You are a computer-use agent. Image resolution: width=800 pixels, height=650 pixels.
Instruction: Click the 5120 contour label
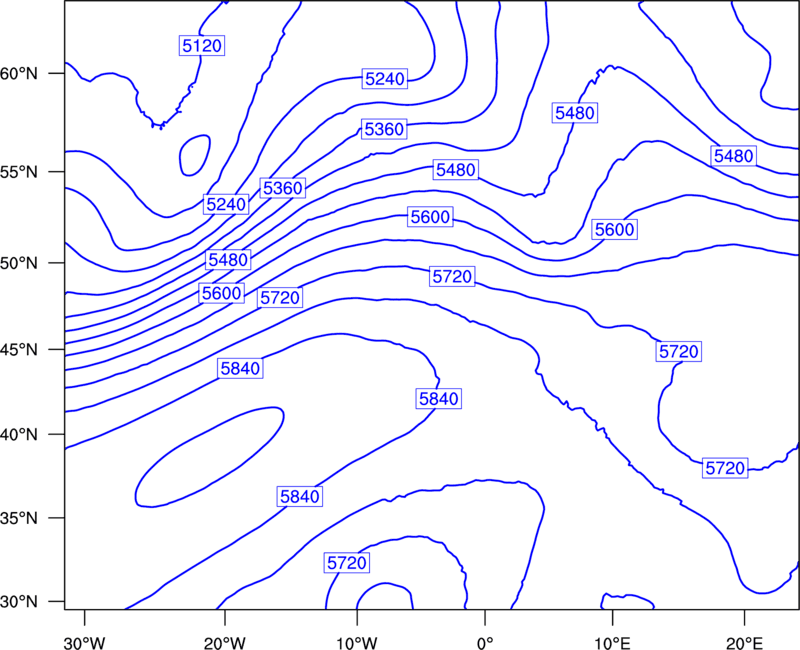(202, 46)
